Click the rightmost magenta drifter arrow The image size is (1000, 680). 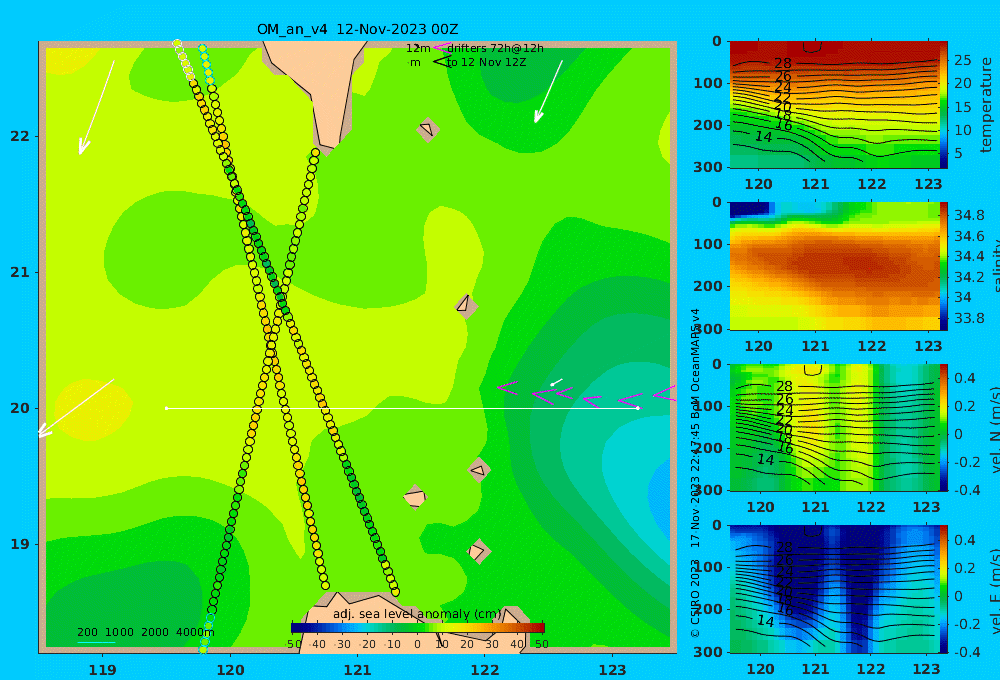pyautogui.click(x=665, y=394)
